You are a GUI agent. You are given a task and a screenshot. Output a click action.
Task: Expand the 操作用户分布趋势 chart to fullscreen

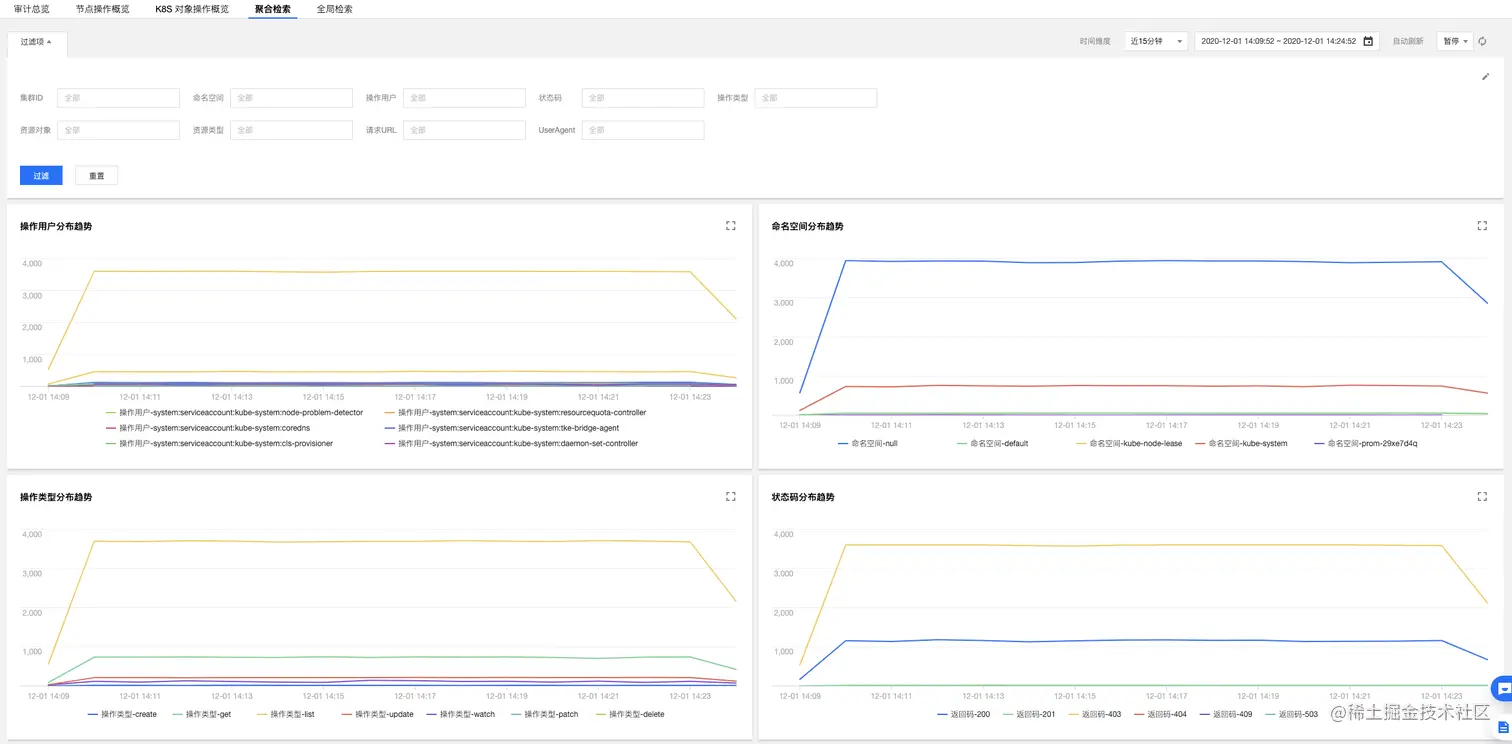click(730, 226)
